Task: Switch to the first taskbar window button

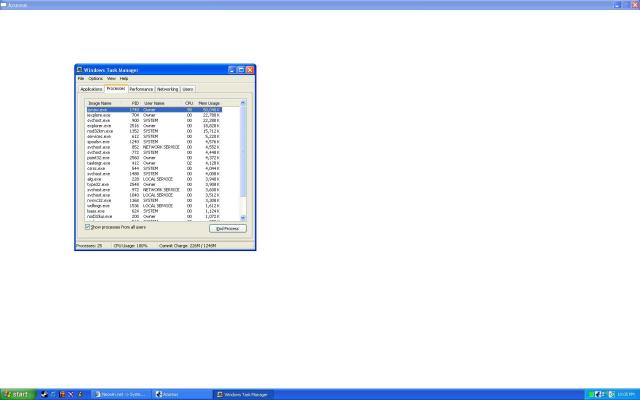Action: 121,394
